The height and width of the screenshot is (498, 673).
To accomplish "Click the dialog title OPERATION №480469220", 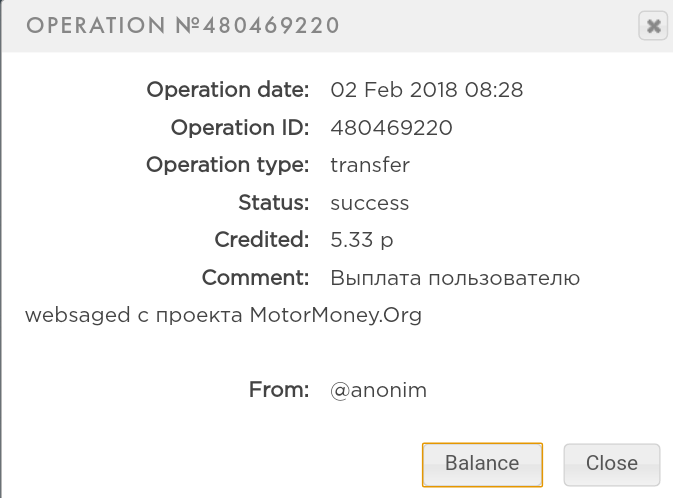I will (x=183, y=26).
